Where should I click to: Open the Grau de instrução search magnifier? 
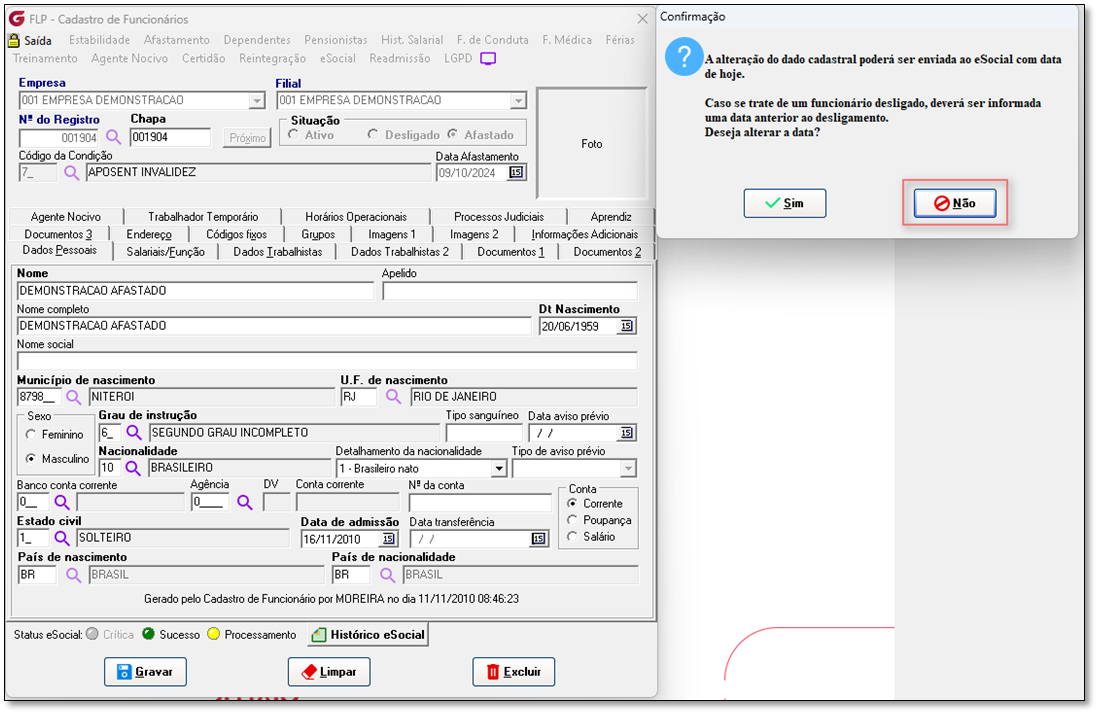click(134, 433)
